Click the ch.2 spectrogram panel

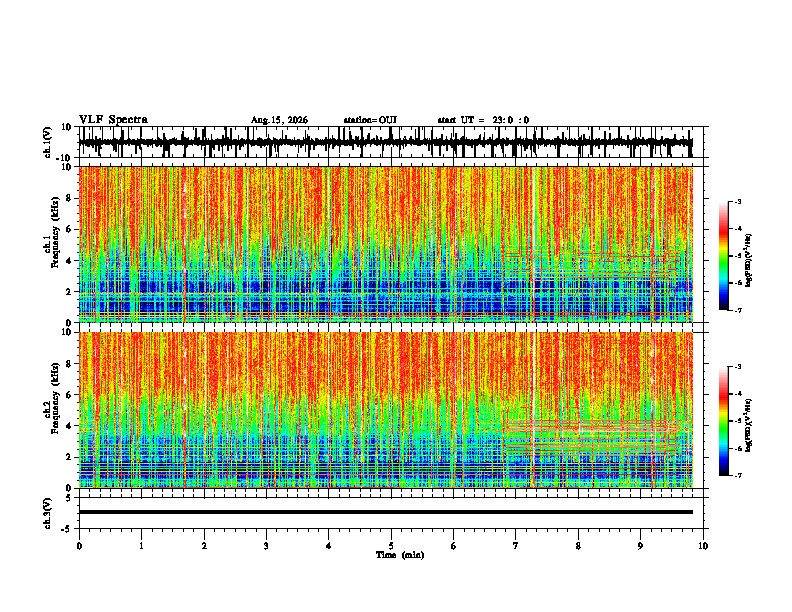tap(385, 410)
